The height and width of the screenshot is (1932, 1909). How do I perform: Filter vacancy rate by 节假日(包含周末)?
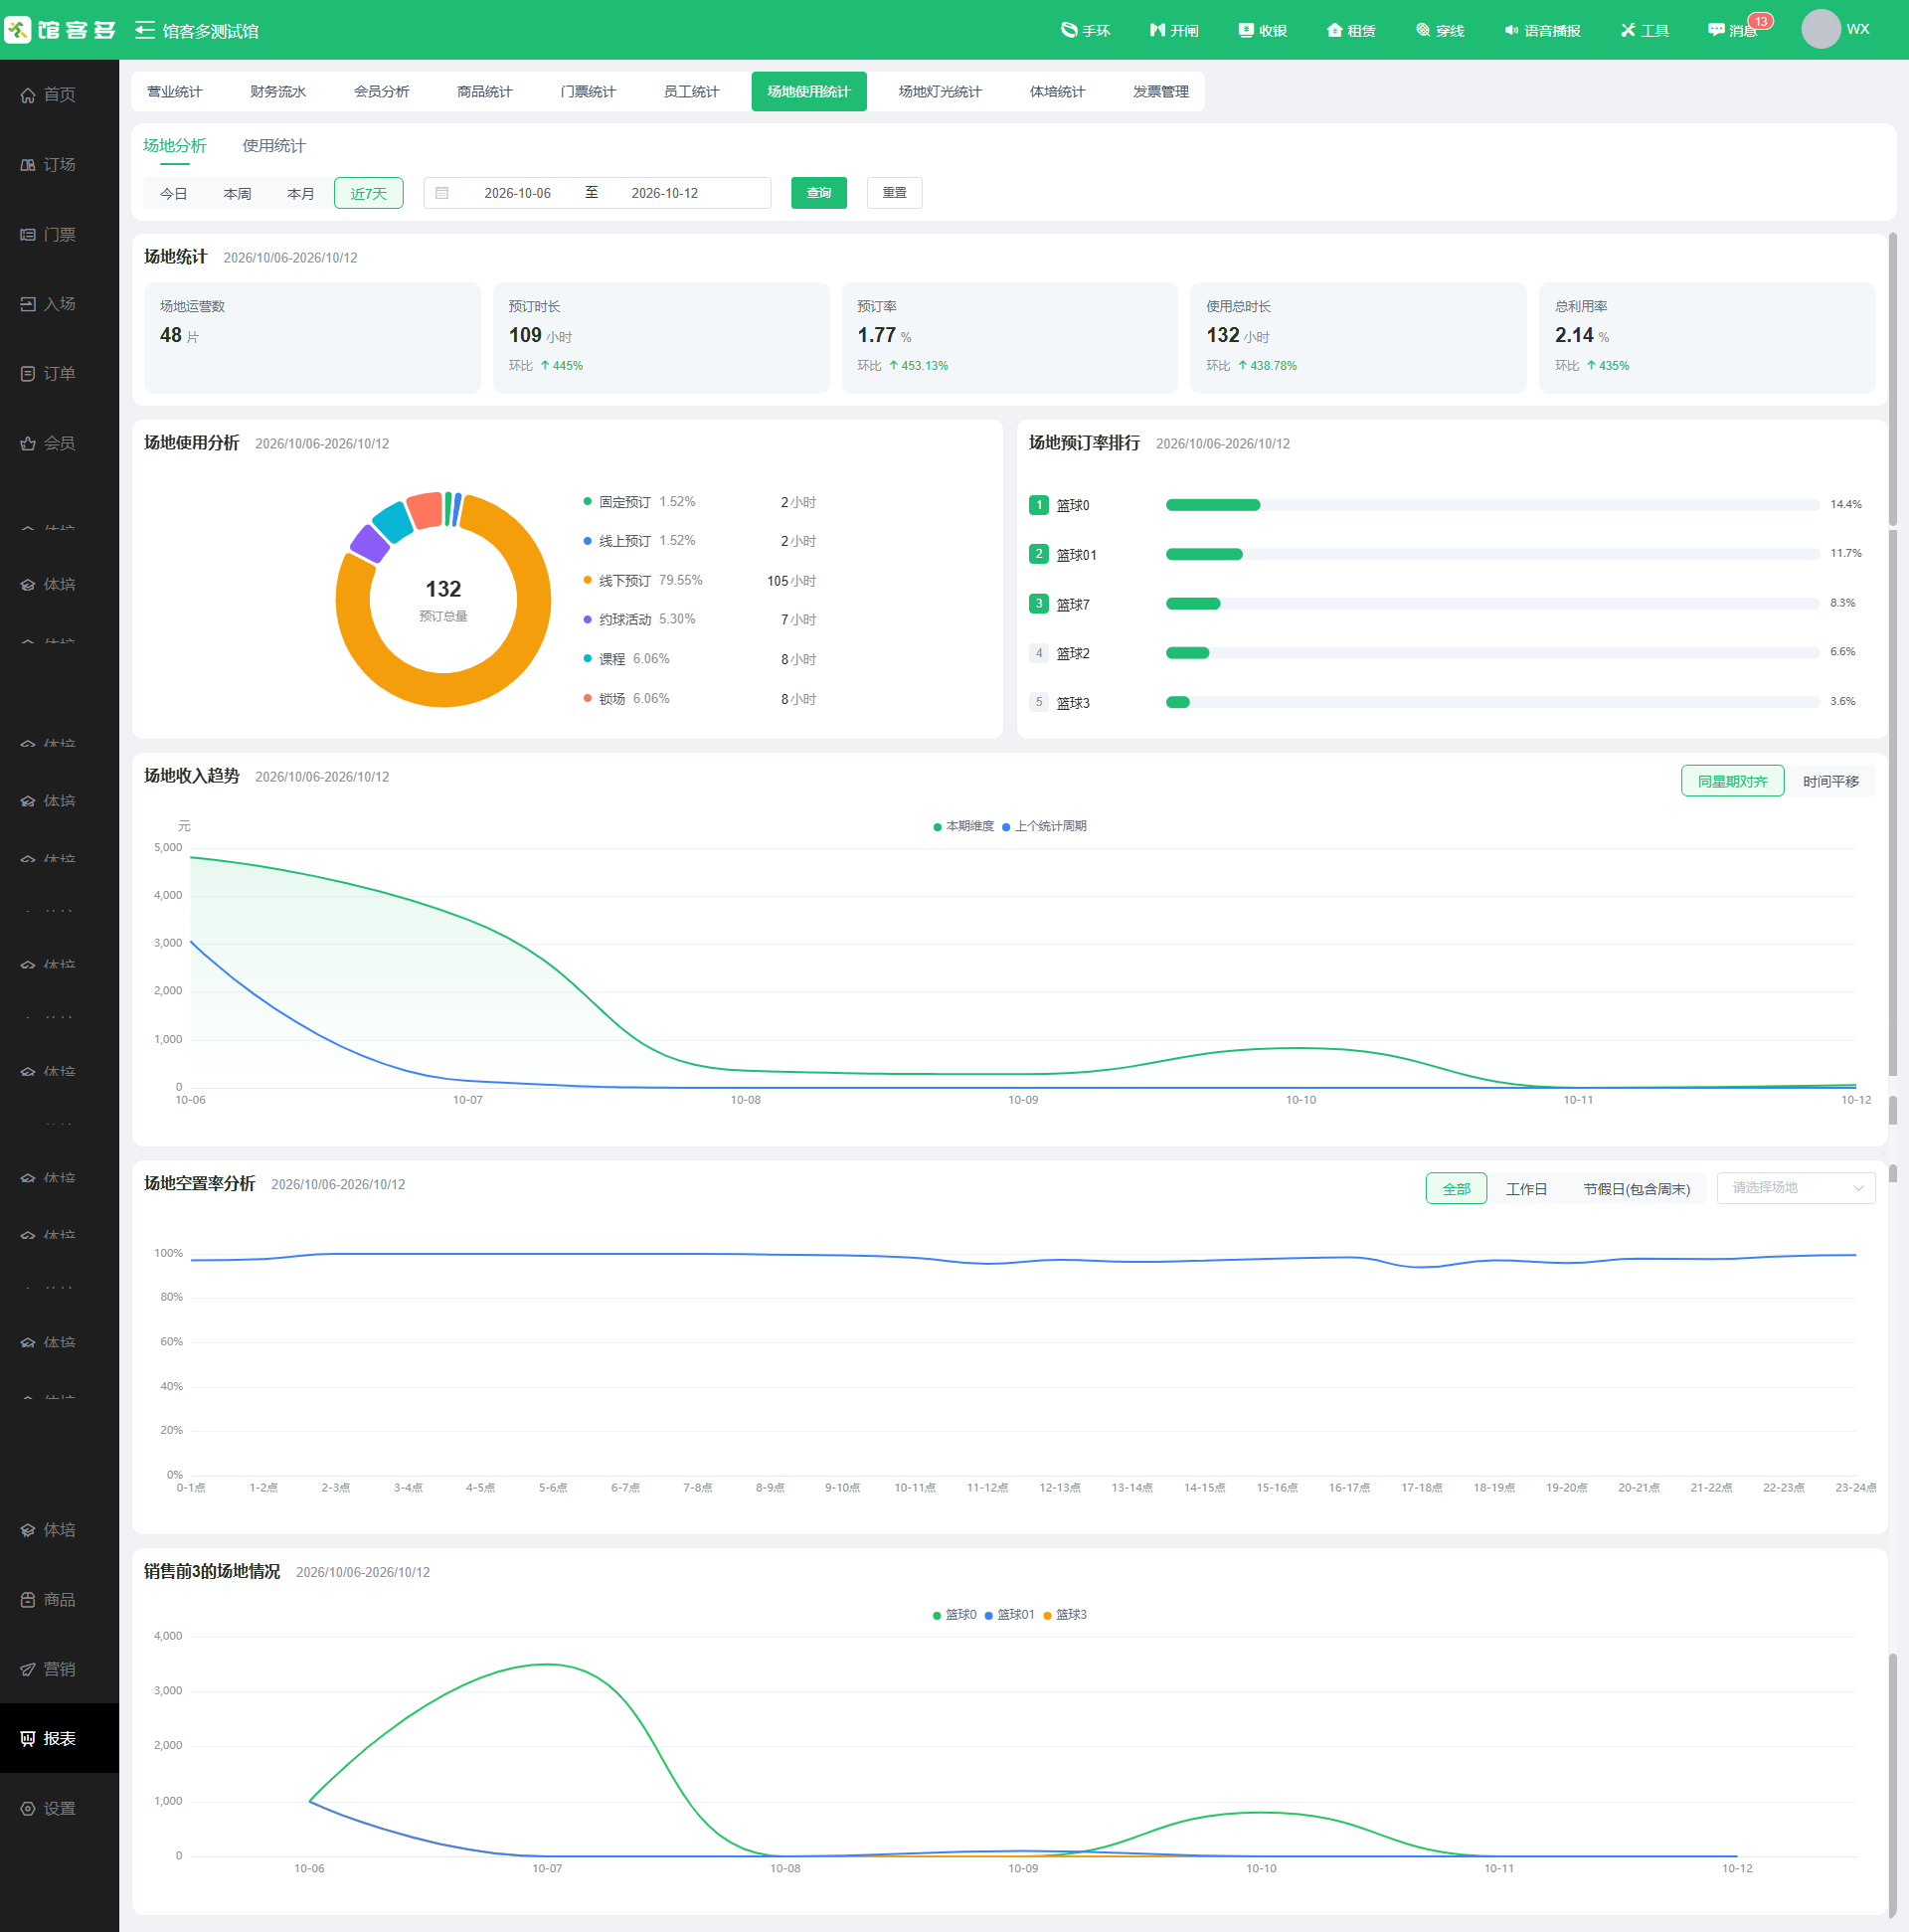(1636, 1188)
